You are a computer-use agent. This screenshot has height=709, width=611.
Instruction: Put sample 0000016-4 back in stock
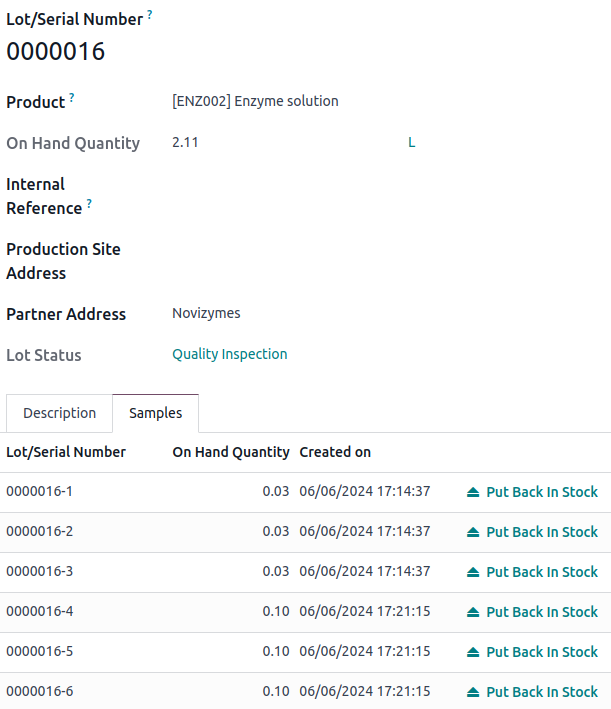pyautogui.click(x=541, y=612)
